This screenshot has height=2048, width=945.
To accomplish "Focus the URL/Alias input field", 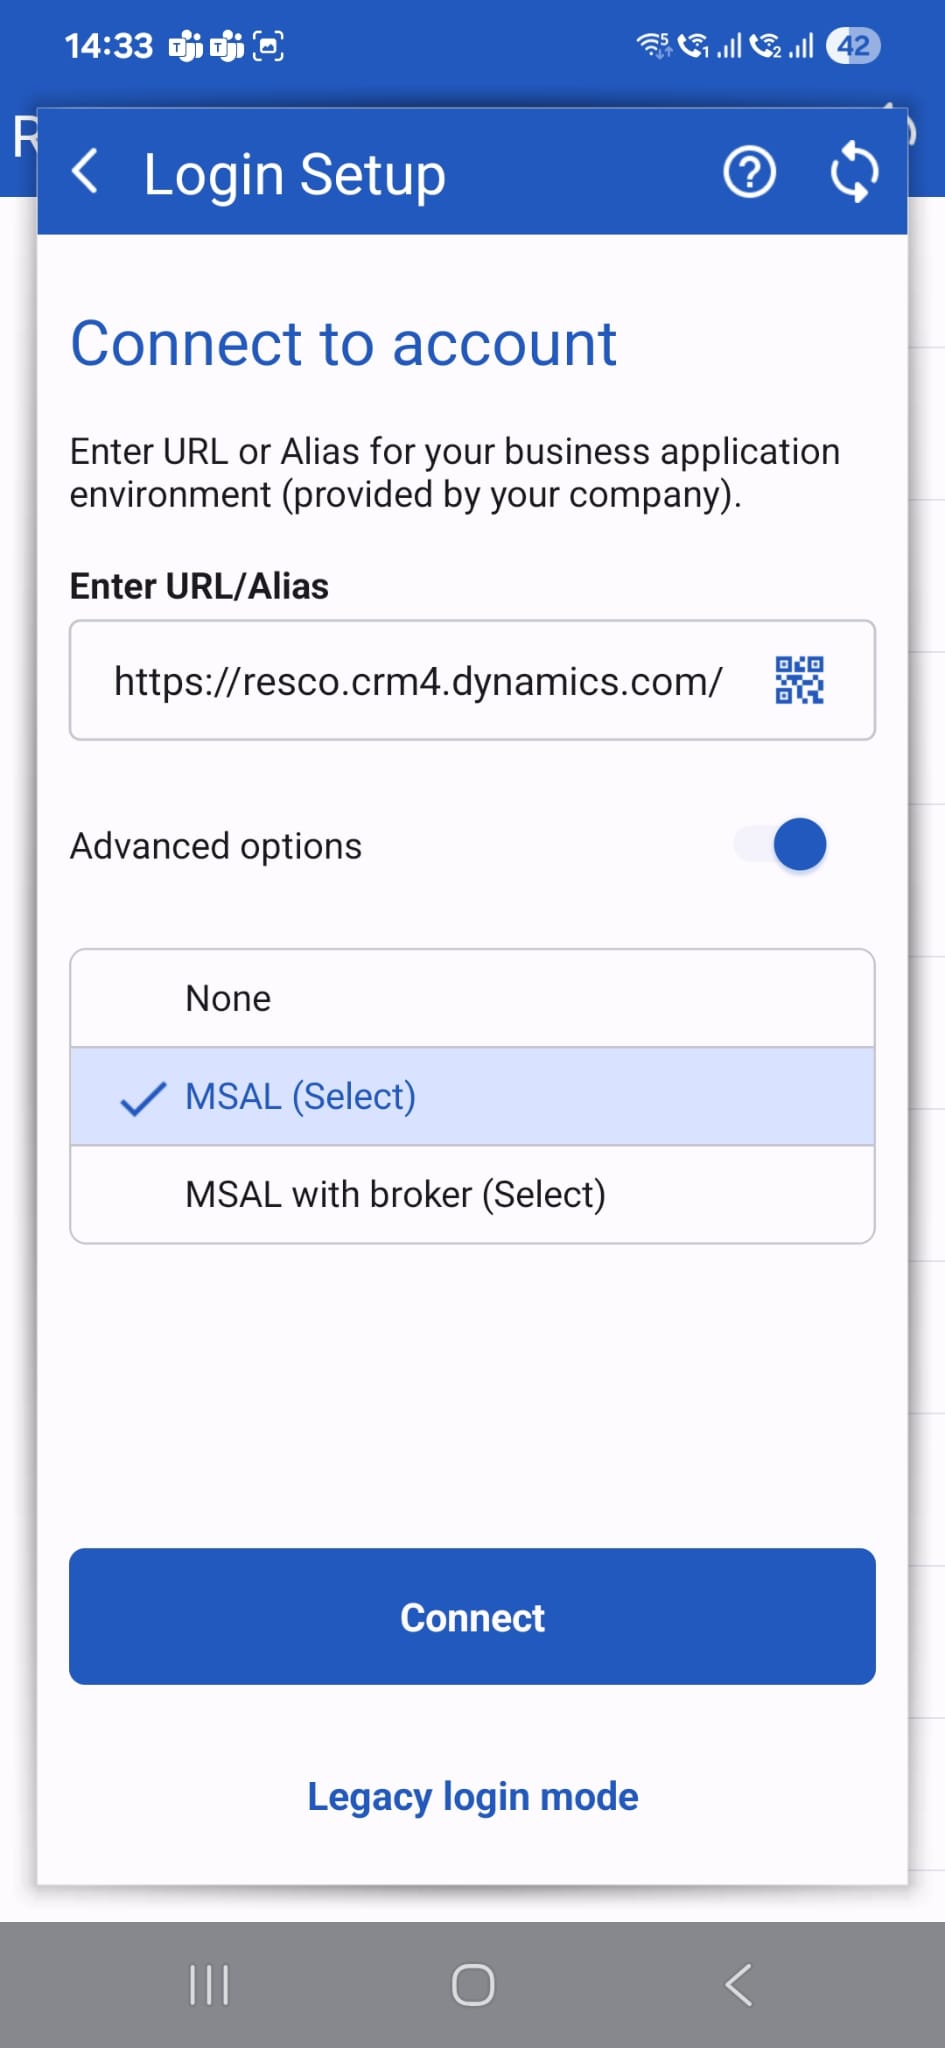I will click(472, 680).
